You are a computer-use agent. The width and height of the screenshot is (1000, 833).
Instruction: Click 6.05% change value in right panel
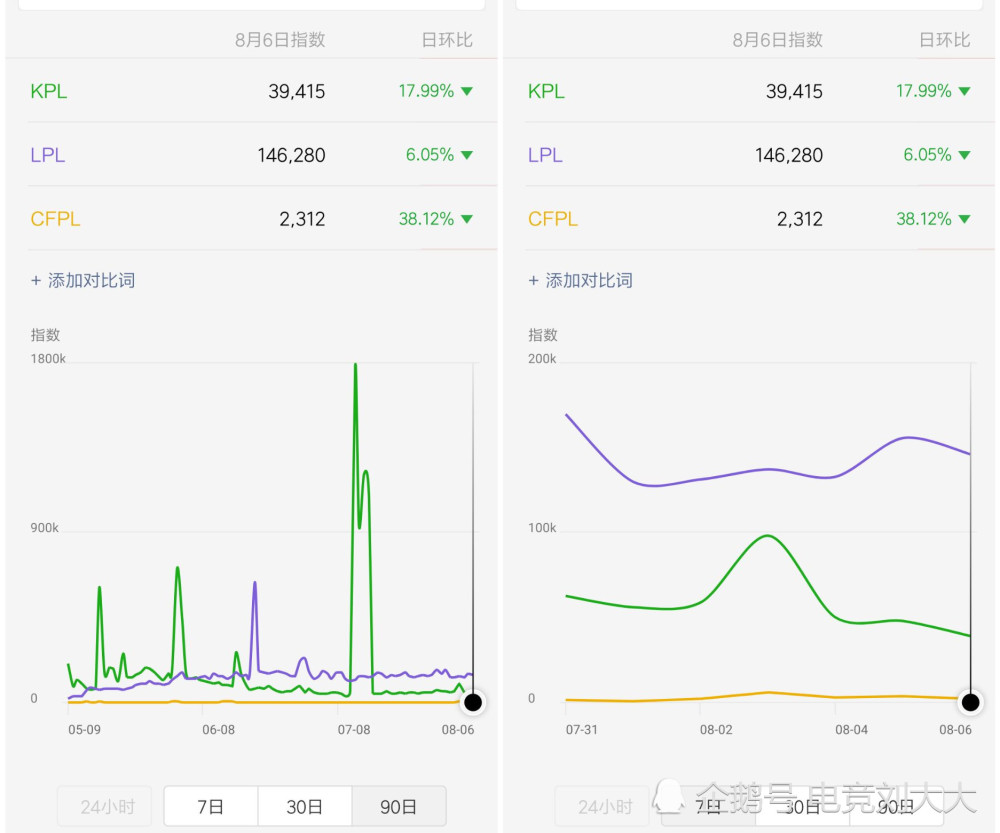pos(927,155)
